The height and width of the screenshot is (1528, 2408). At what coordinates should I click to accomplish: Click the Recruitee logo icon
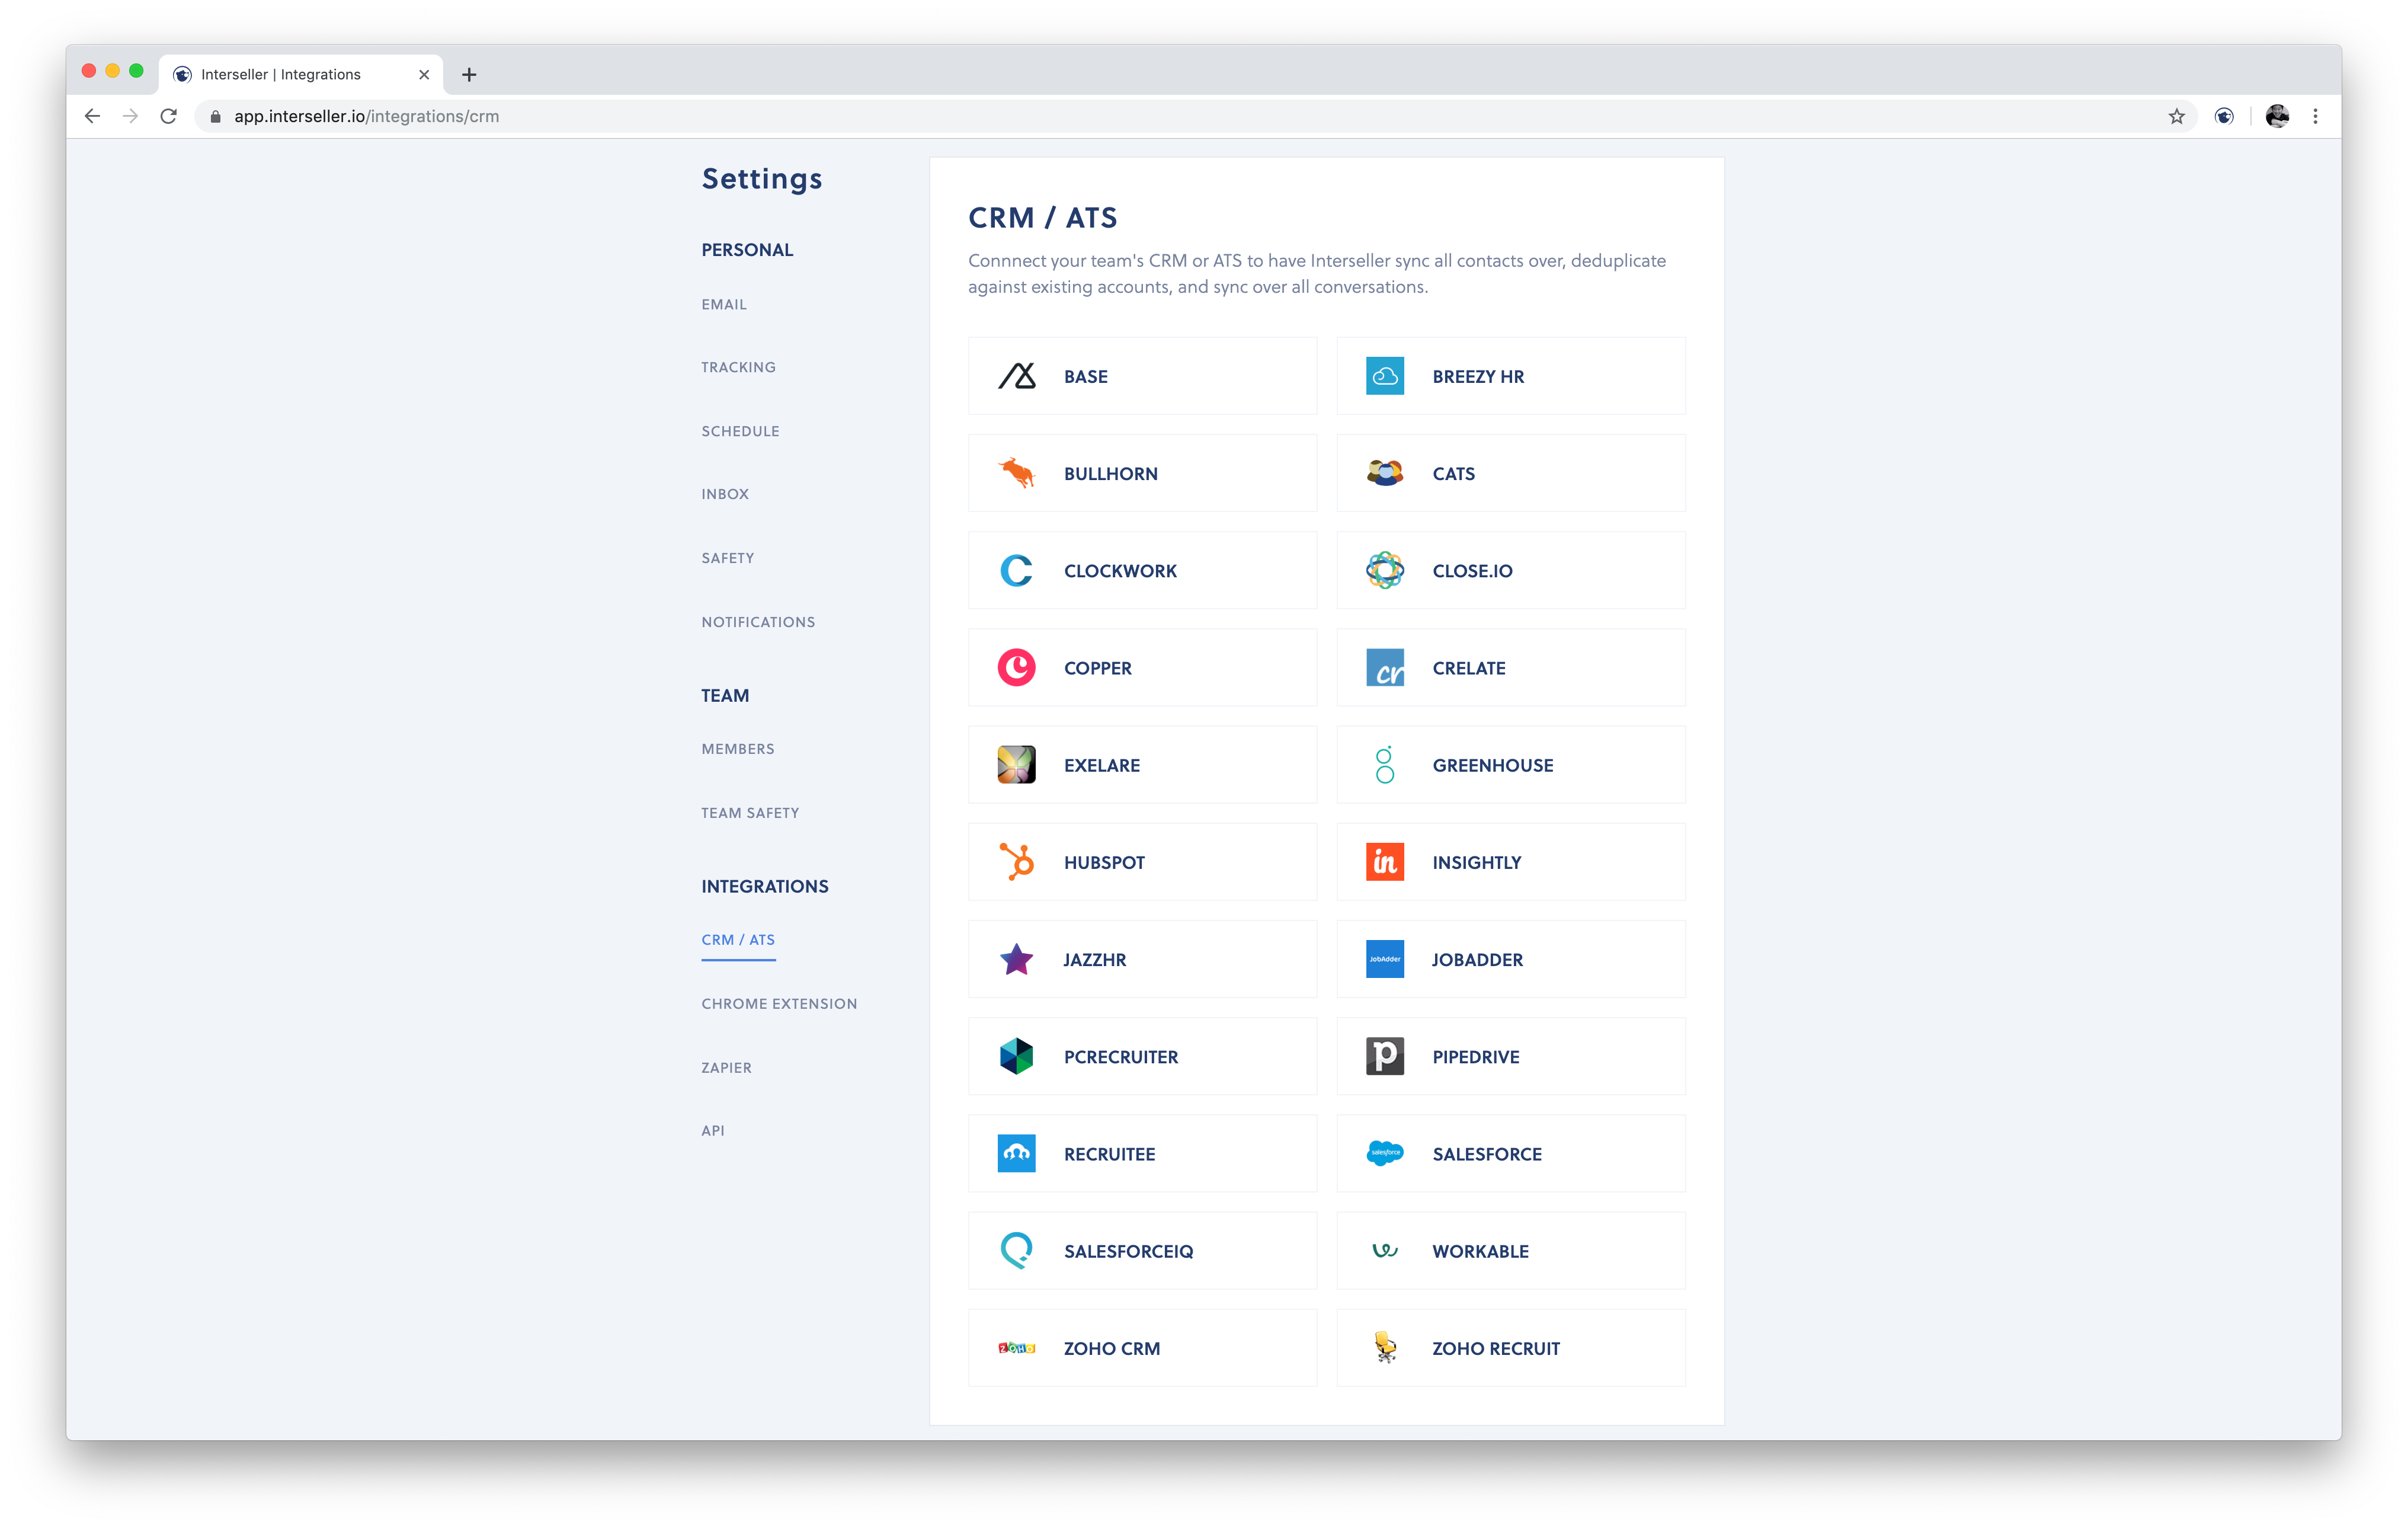coord(1016,1153)
